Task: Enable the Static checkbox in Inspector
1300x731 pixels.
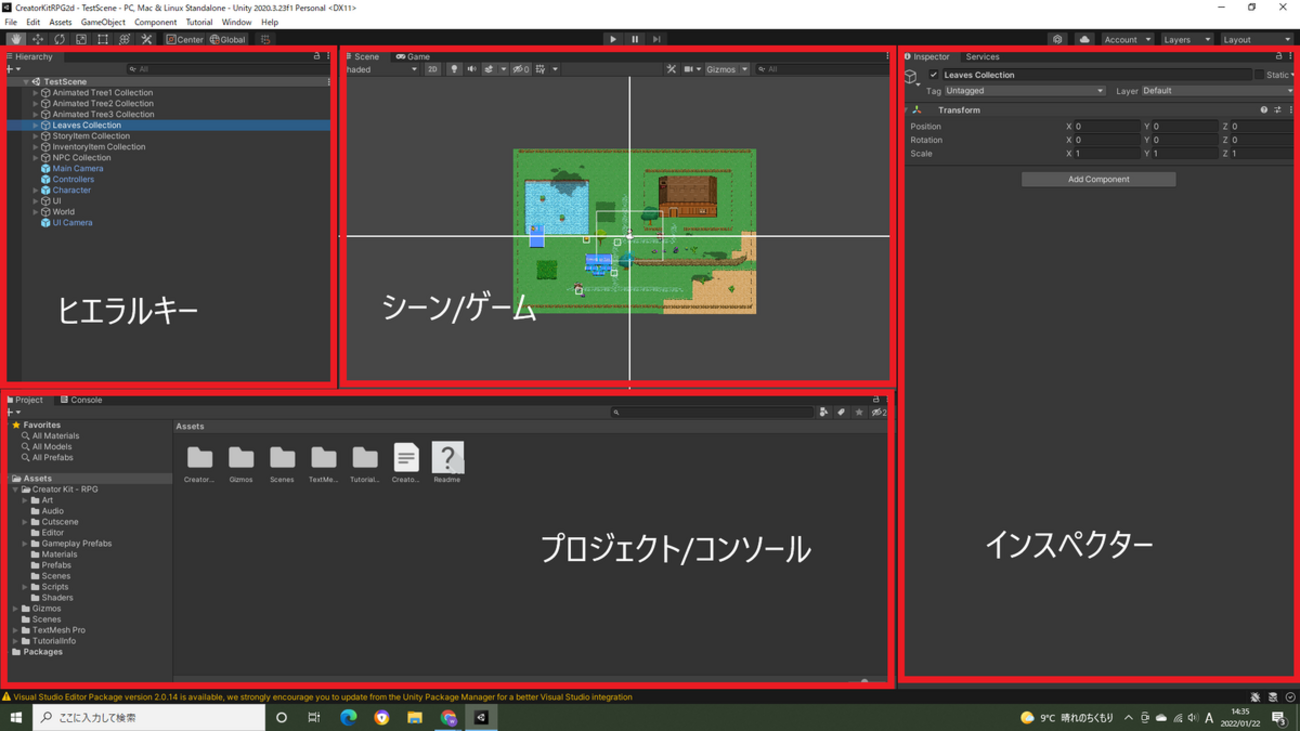Action: [1259, 75]
